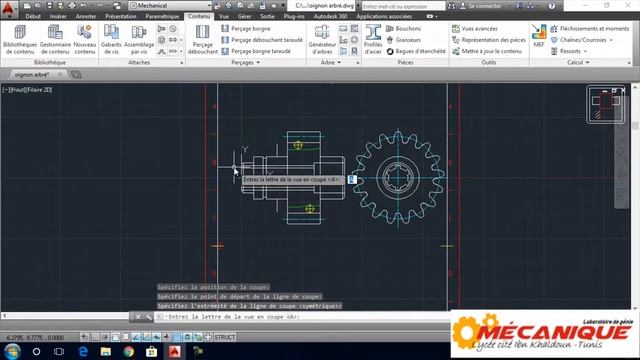The image size is (640, 360).
Task: Open Chrome from taskbar
Action: tap(129, 351)
